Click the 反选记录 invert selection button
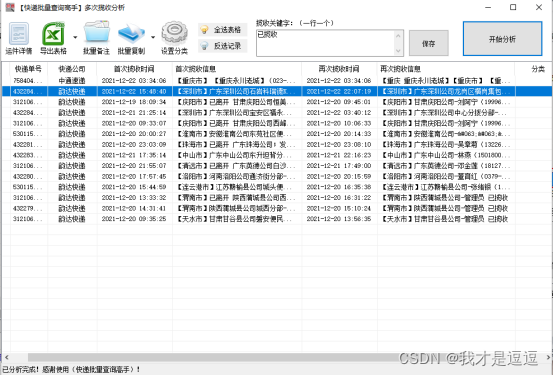Image resolution: width=554 pixels, height=376 pixels. pyautogui.click(x=222, y=46)
